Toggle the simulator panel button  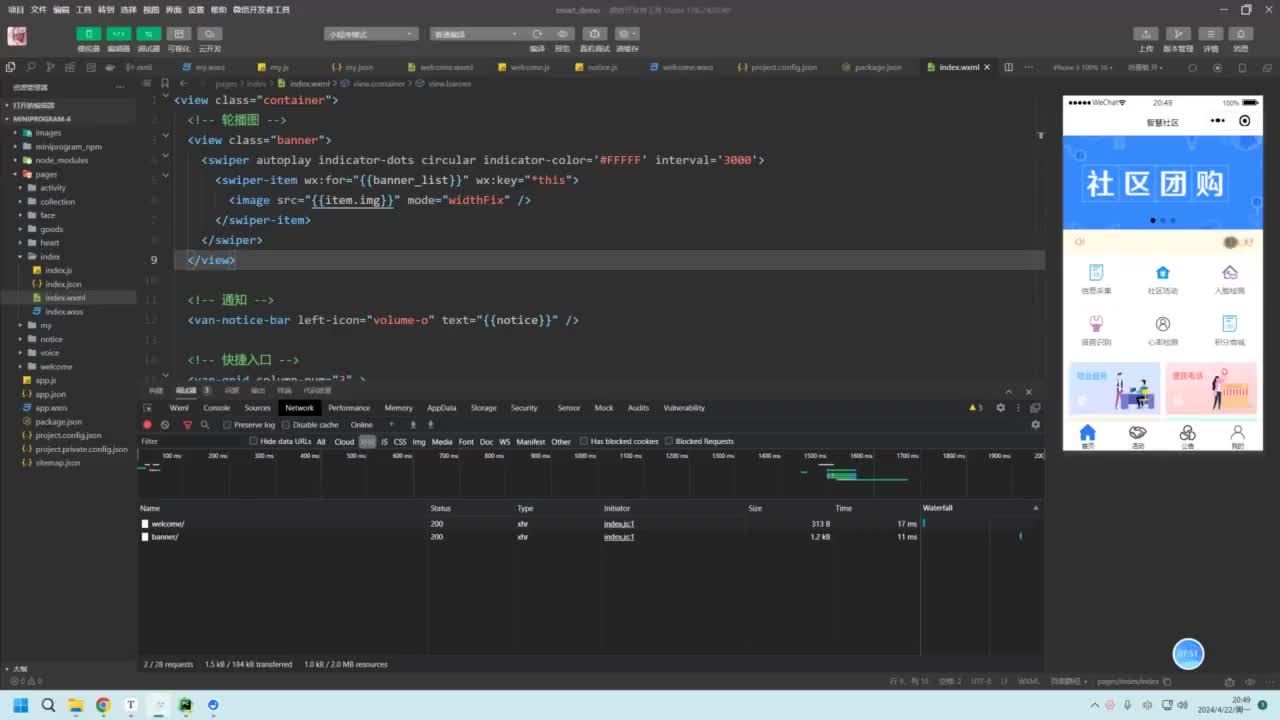(x=89, y=34)
